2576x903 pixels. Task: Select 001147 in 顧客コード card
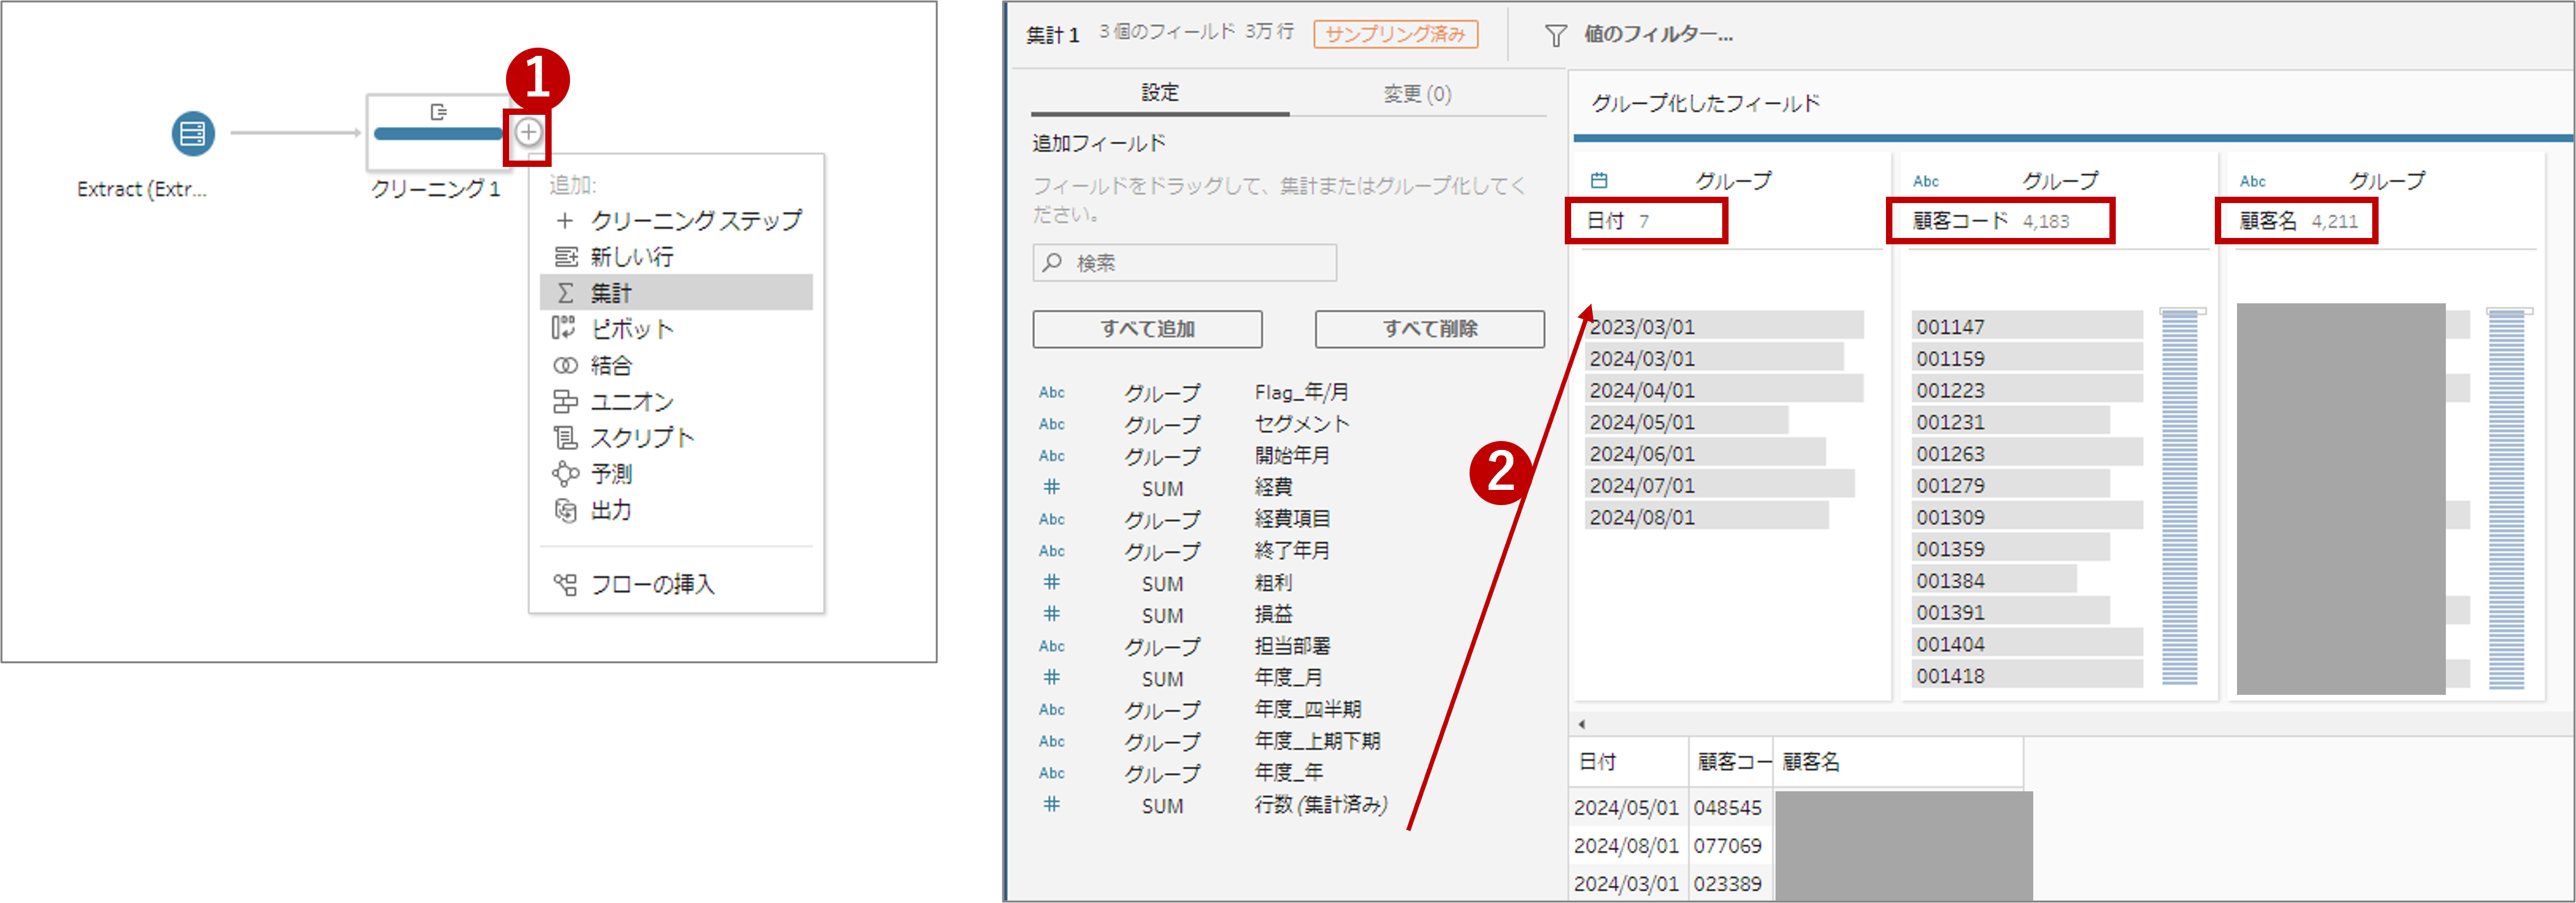(x=2027, y=326)
